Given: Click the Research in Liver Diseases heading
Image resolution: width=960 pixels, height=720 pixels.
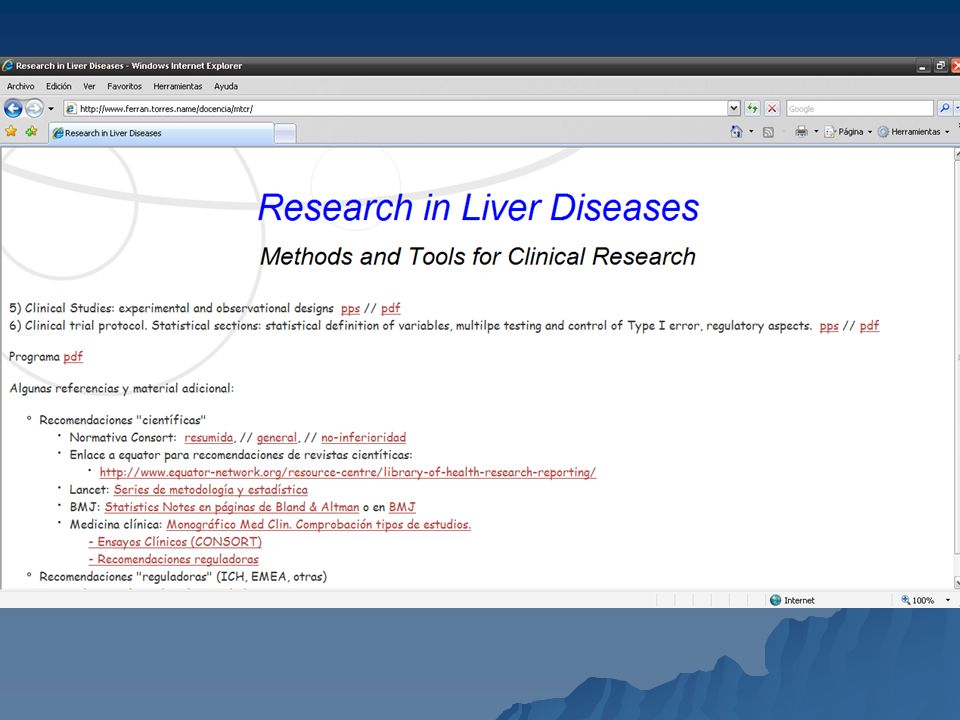Looking at the screenshot, I should [x=478, y=207].
